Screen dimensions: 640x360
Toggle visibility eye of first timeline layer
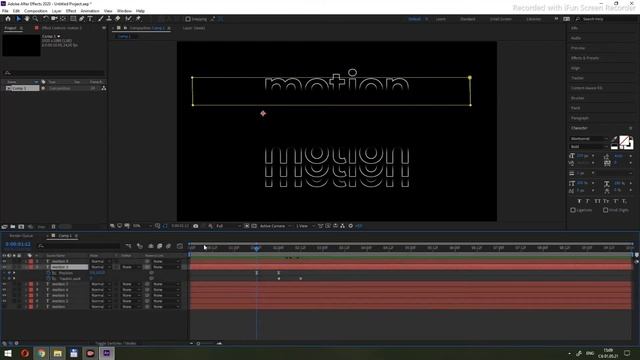4,261
